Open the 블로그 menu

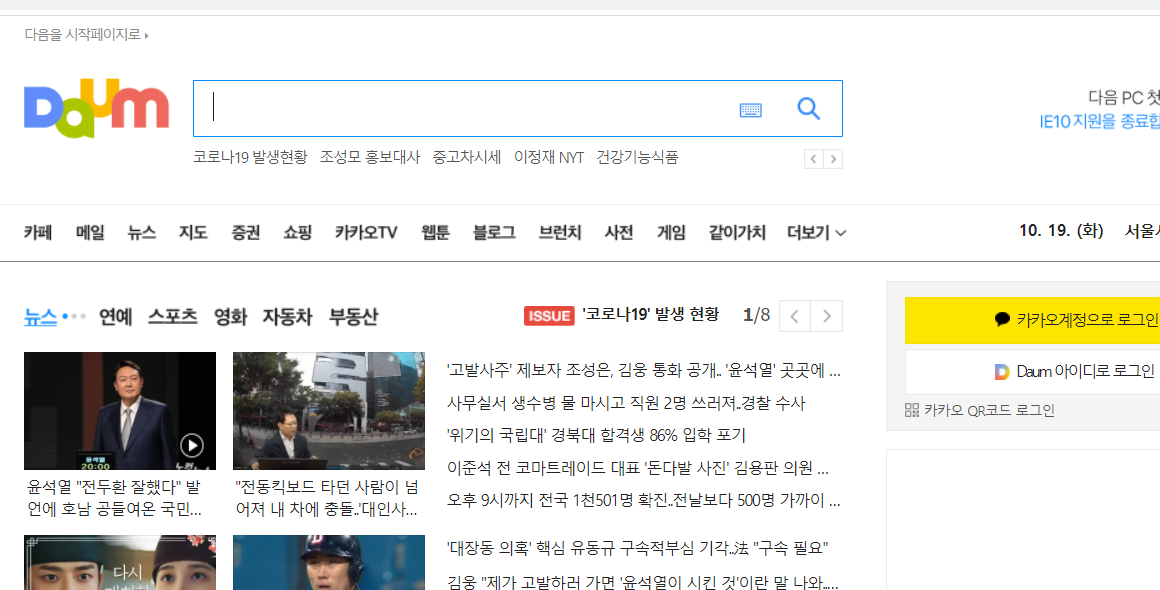tap(494, 232)
